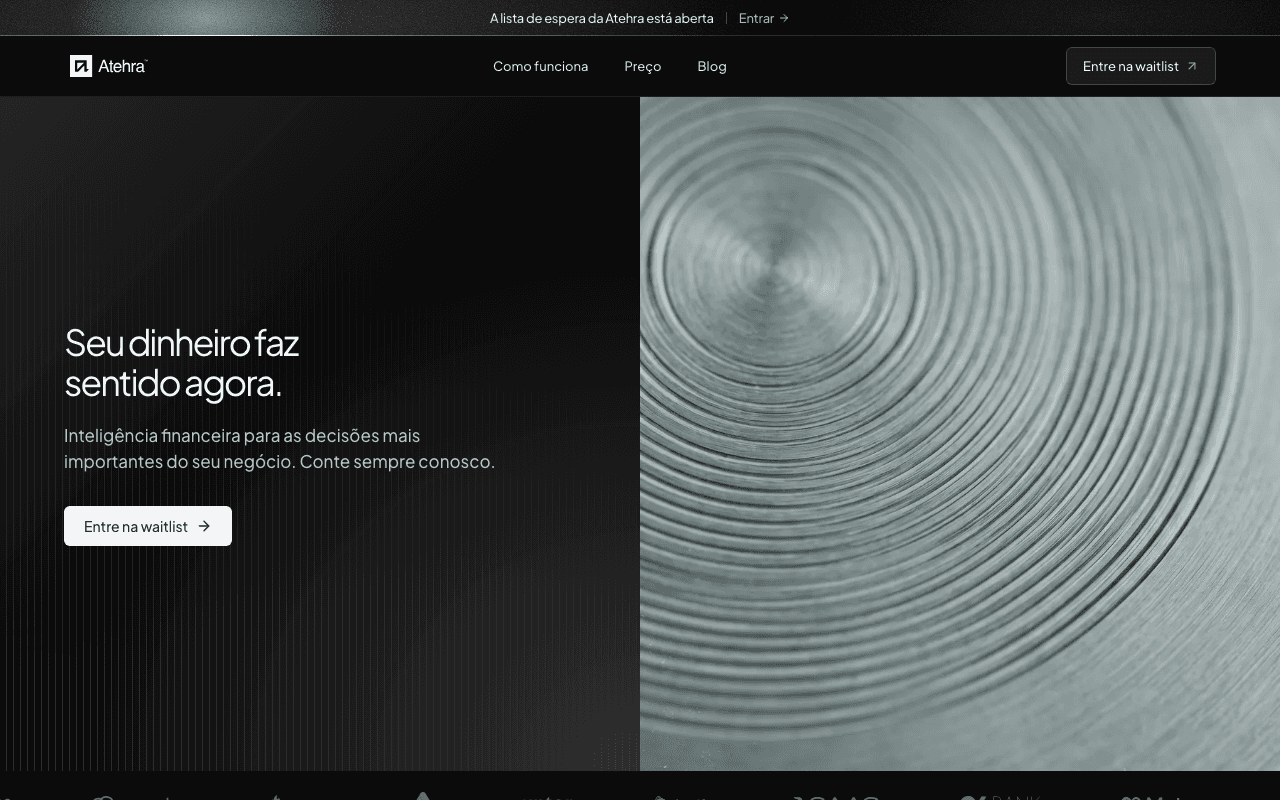The width and height of the screenshot is (1280, 800).
Task: Click the metallic ripple hero image
Action: [960, 434]
